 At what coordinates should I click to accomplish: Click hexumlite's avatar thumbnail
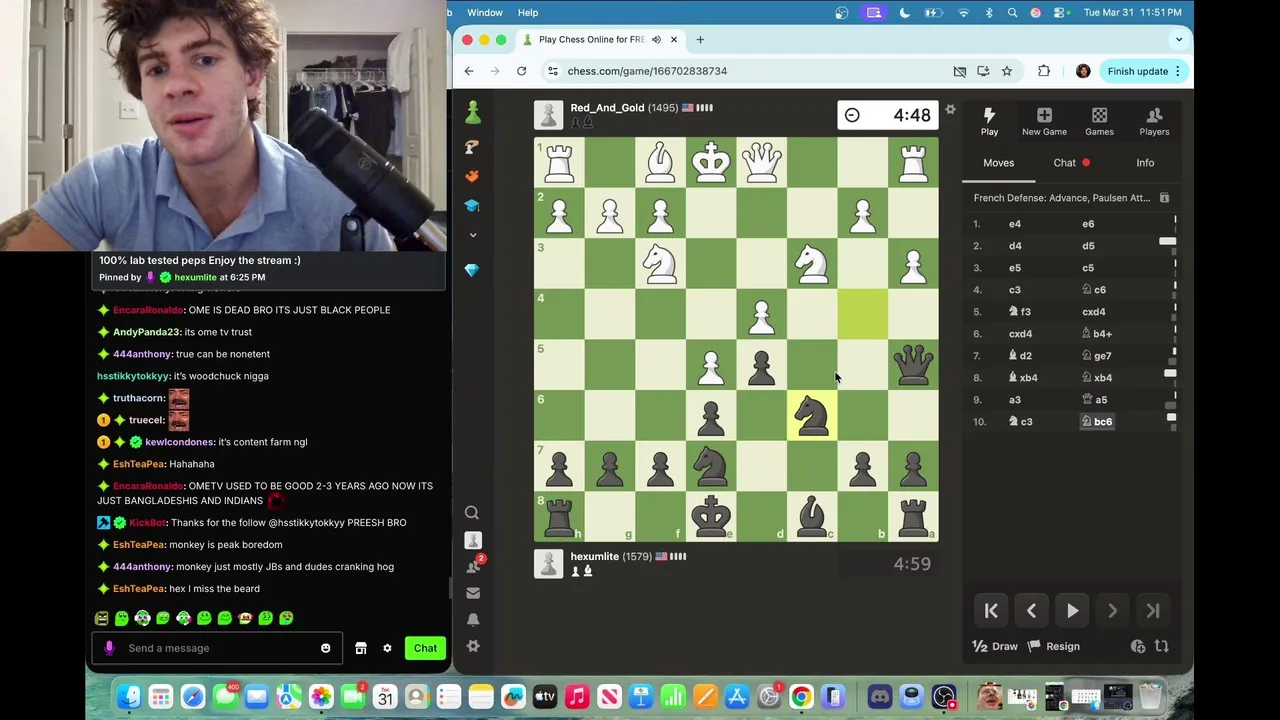point(548,564)
